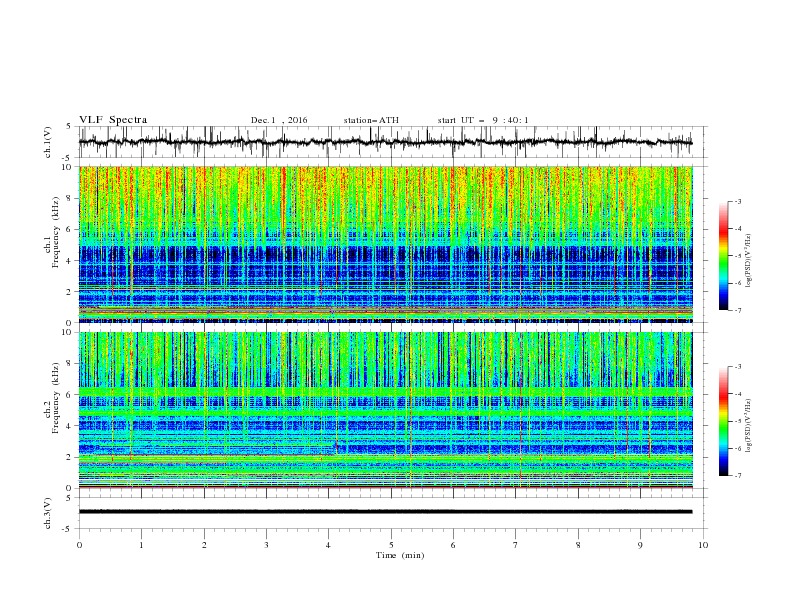Click the ch.1 frequency spectrogram plot
Screen dimensions: 792x612
point(385,244)
